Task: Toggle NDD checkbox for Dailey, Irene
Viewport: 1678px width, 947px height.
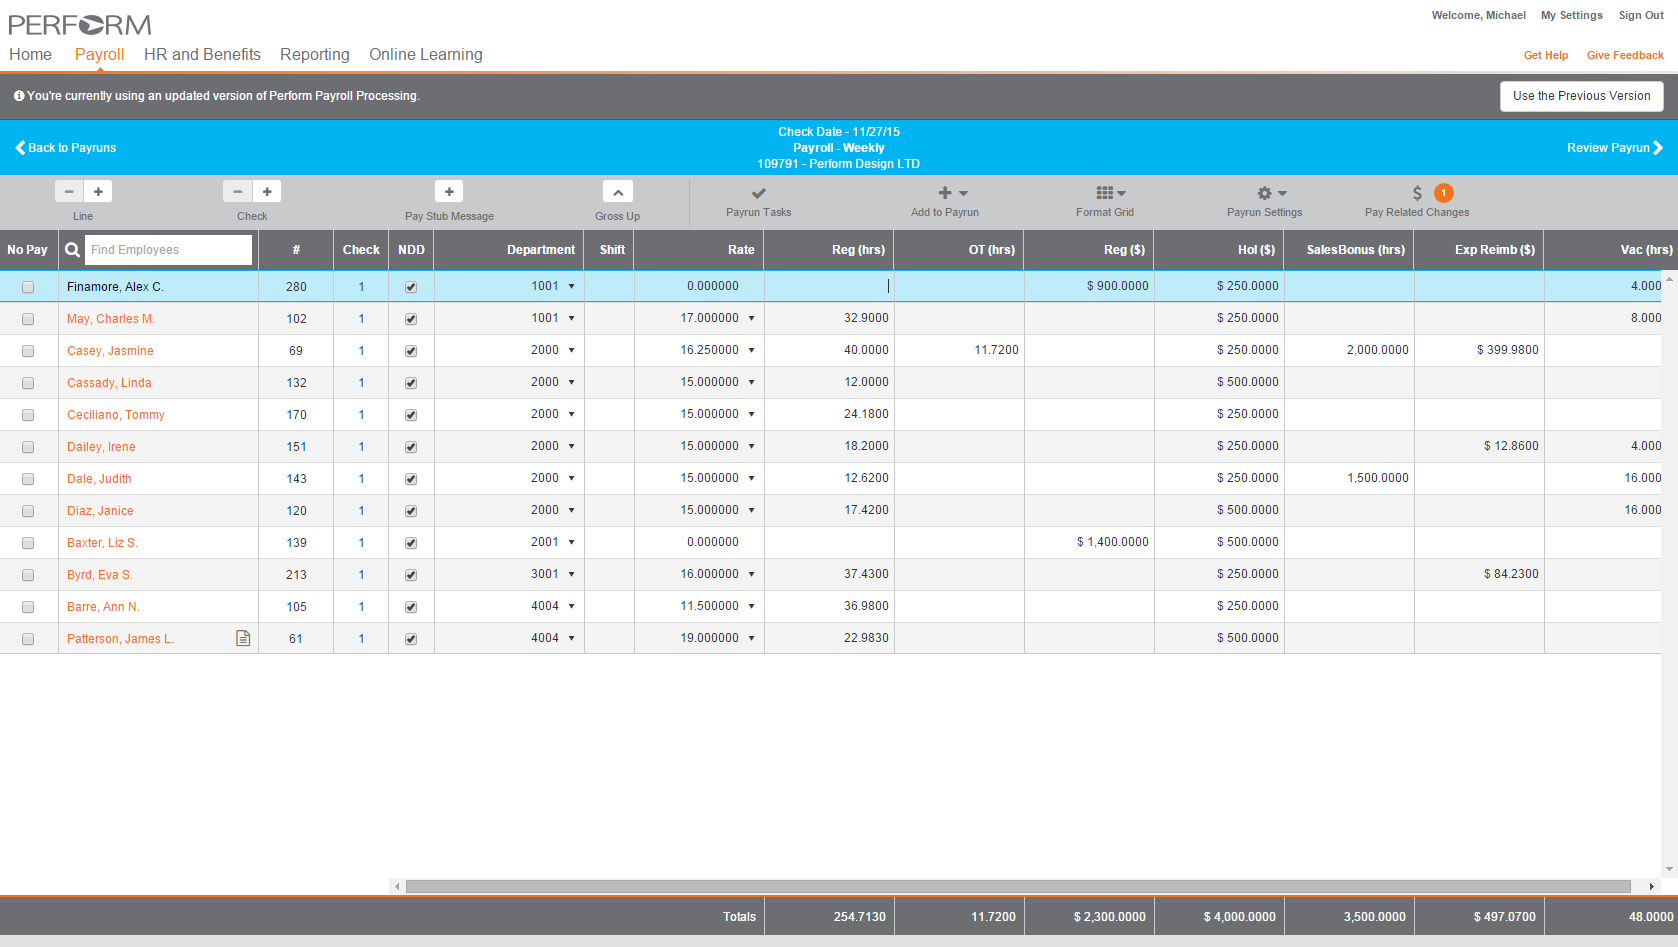Action: pyautogui.click(x=411, y=447)
